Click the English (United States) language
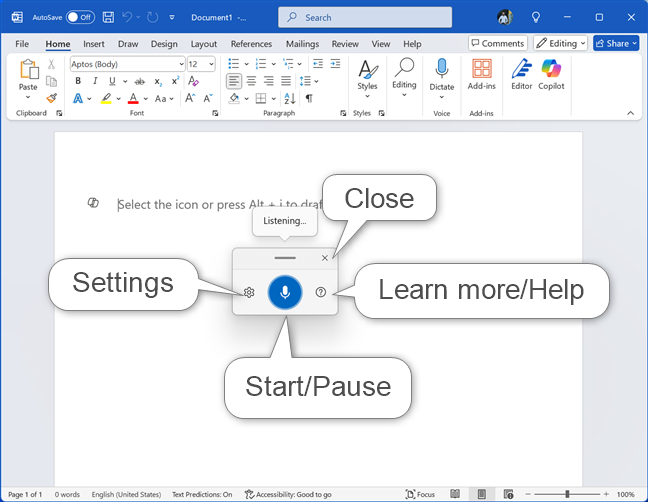The image size is (648, 502). click(126, 494)
